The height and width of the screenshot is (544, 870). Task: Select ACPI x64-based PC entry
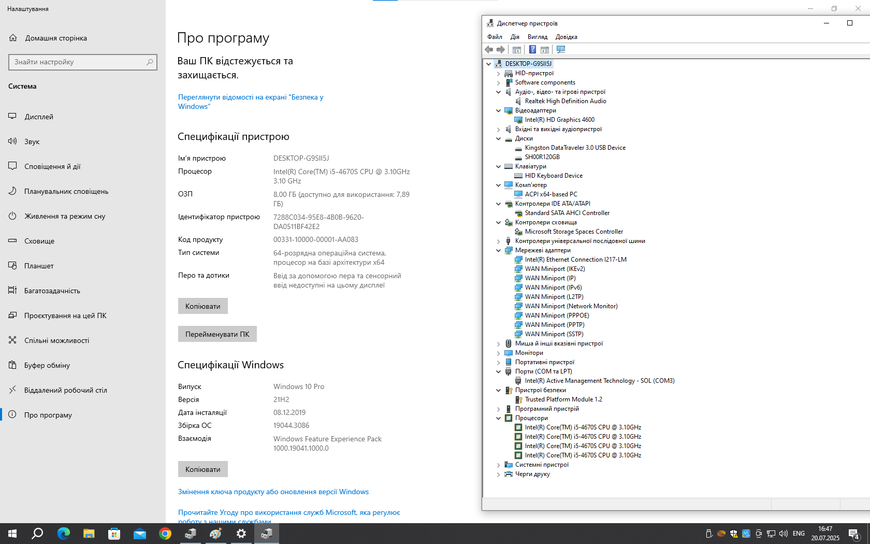(x=550, y=194)
